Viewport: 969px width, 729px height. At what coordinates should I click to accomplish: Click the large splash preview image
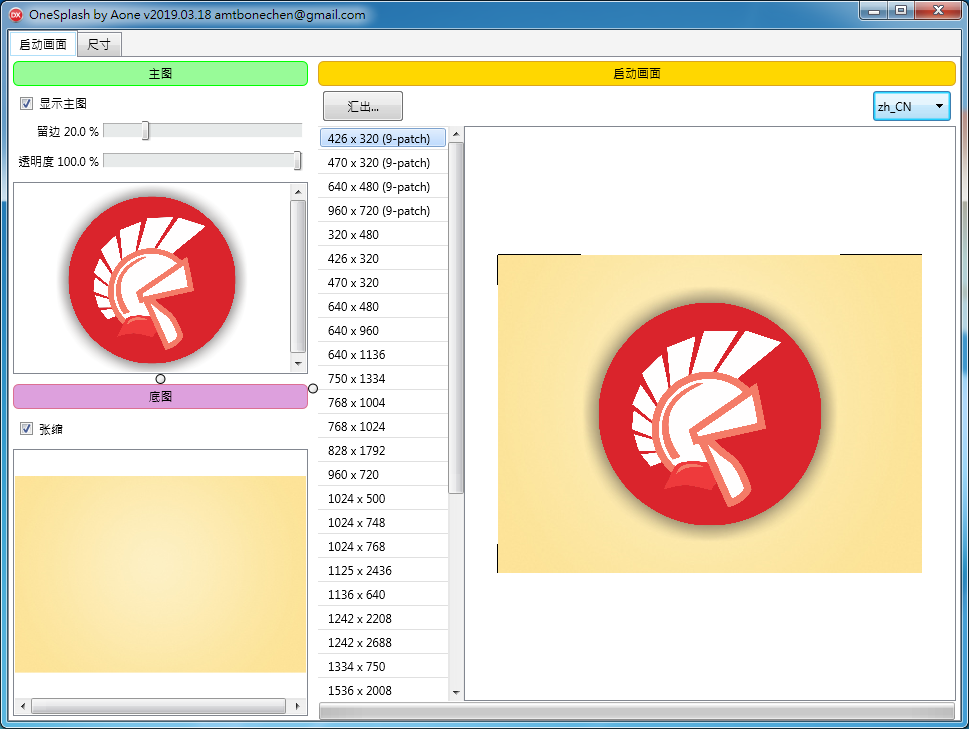[709, 413]
